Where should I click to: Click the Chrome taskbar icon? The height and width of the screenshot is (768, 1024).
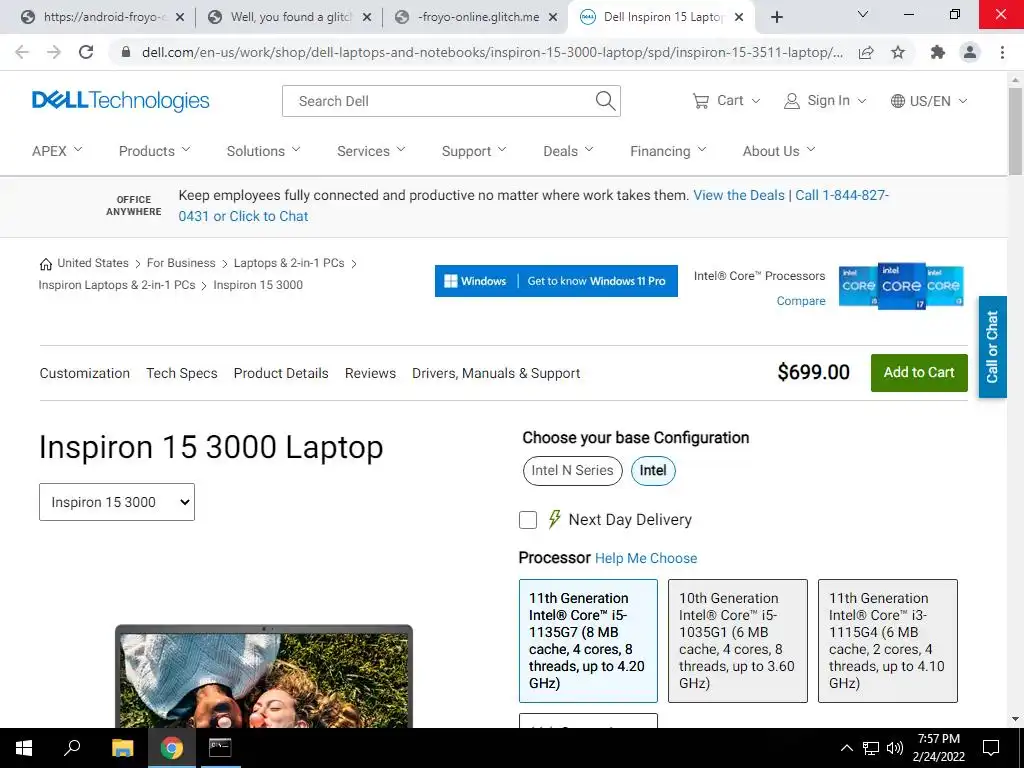[x=172, y=748]
